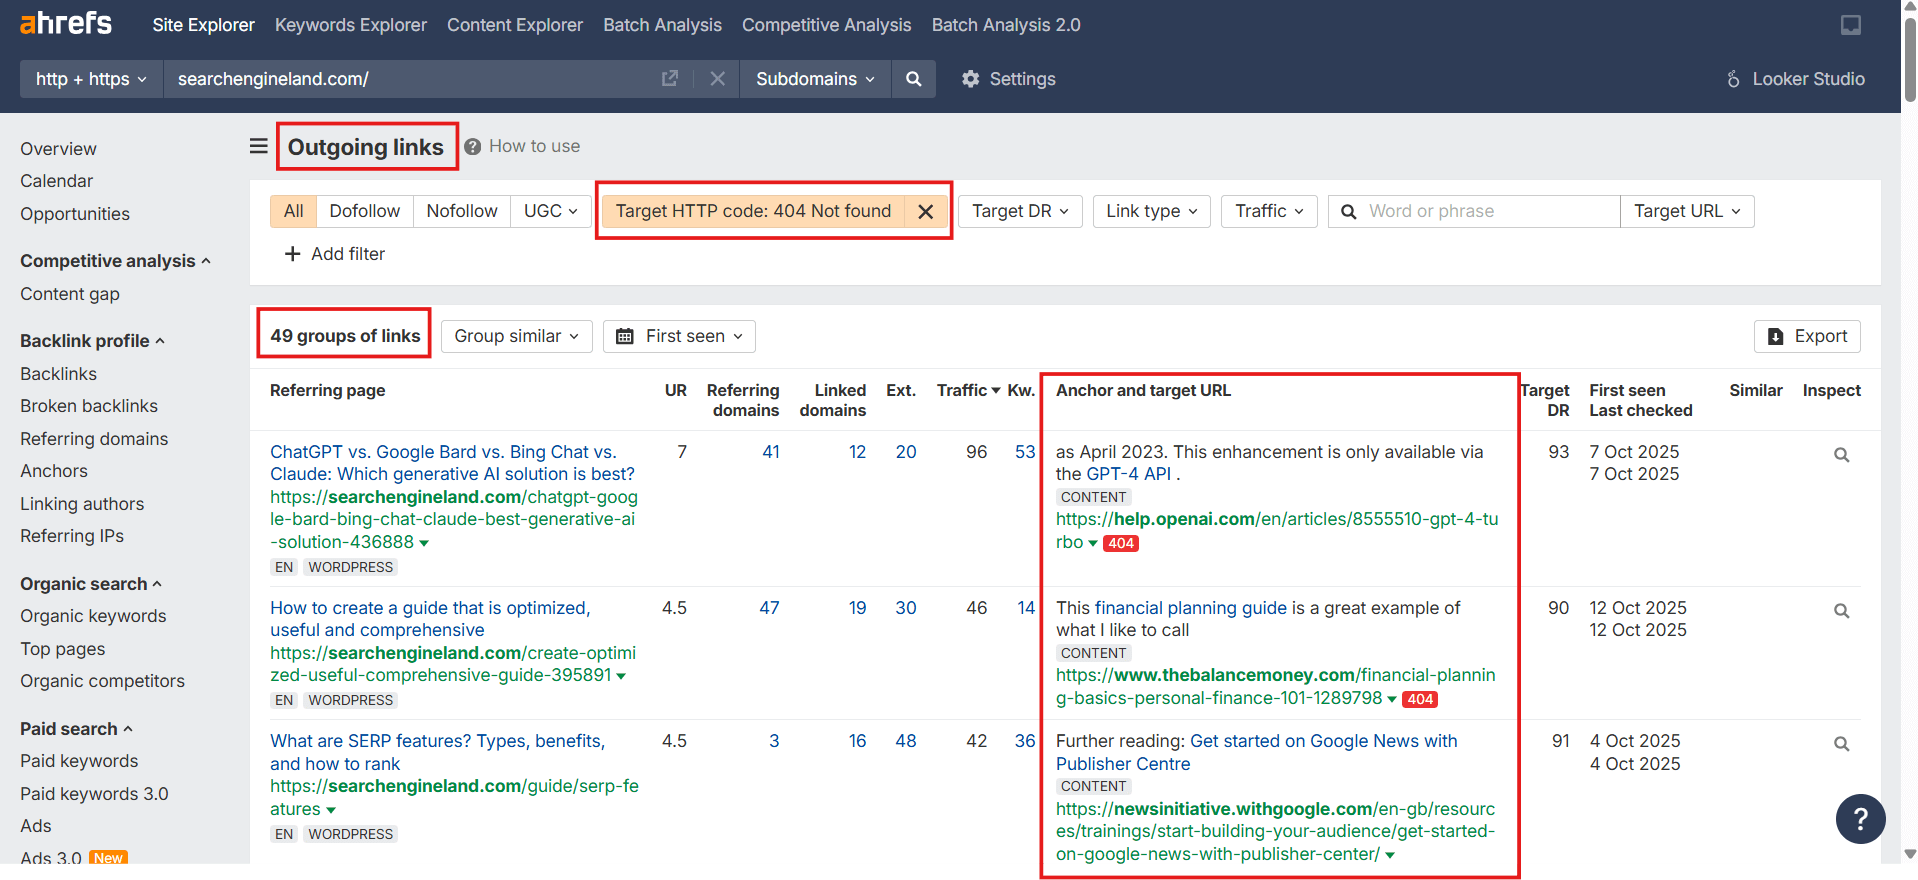This screenshot has width=1918, height=880.
Task: Open the Link type filter dropdown
Action: [x=1152, y=211]
